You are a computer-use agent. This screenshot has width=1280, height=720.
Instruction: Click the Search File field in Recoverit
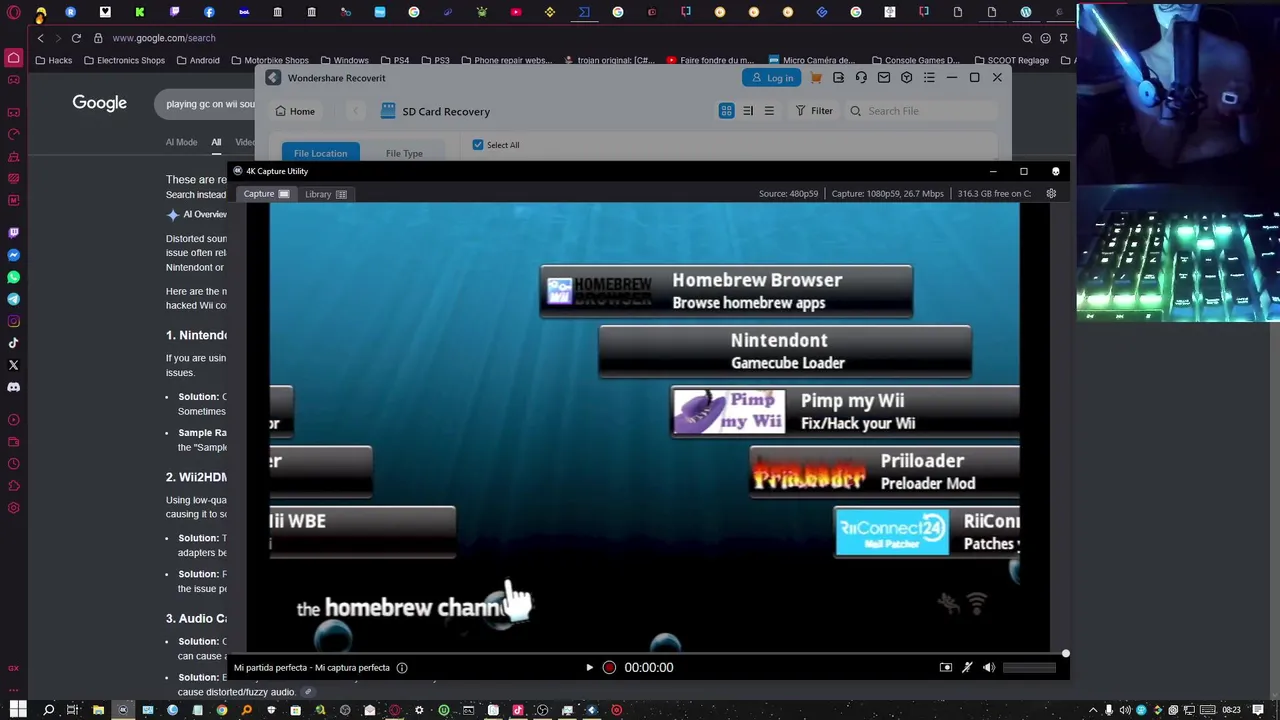[920, 111]
